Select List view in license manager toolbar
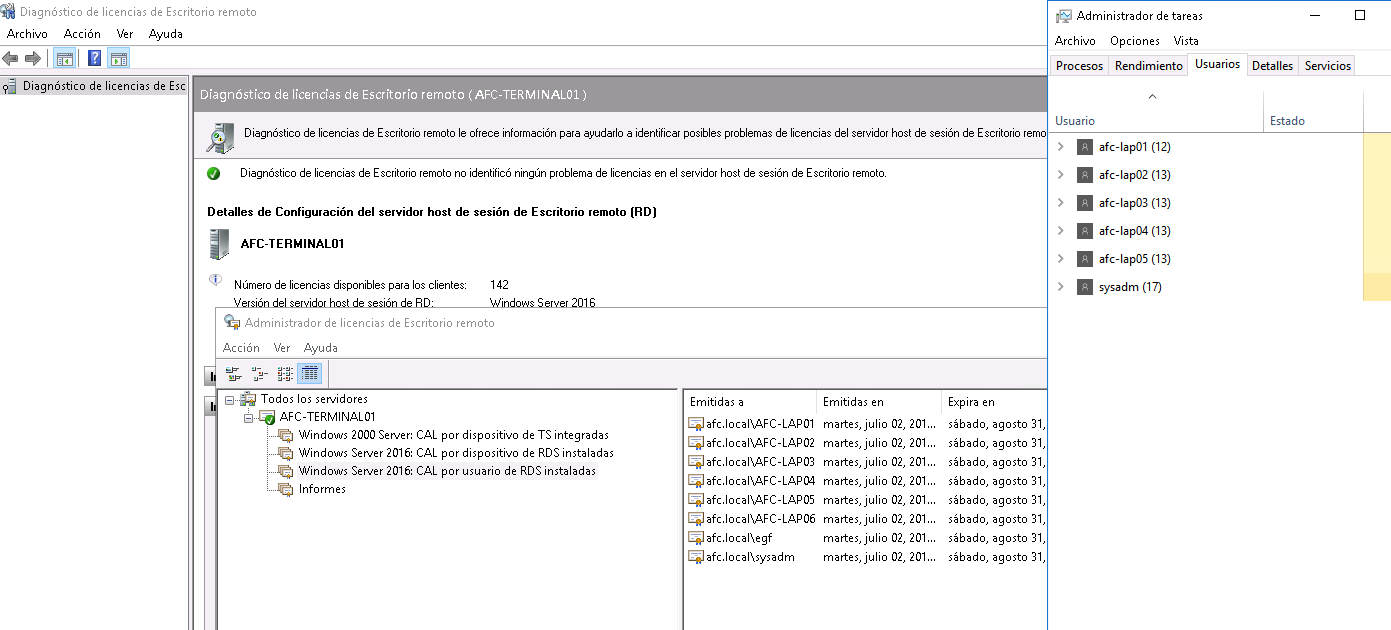The height and width of the screenshot is (630, 1391). [285, 374]
